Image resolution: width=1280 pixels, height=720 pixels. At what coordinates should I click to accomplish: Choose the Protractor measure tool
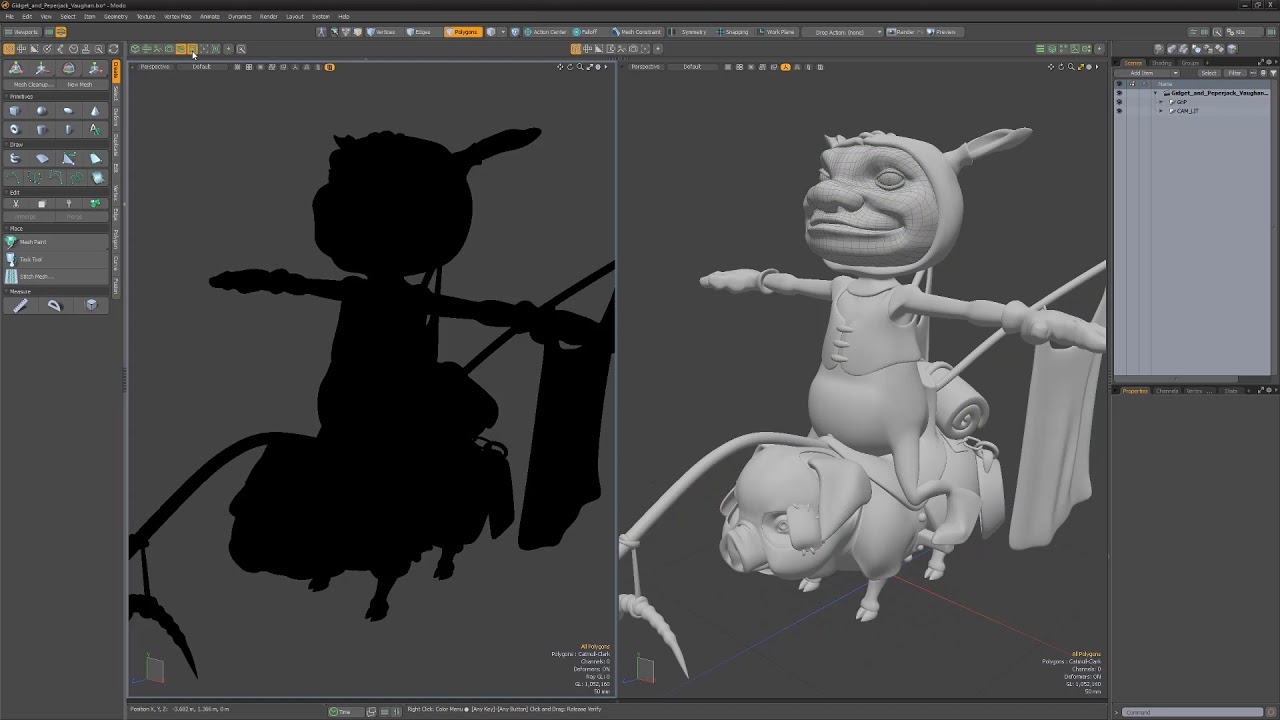click(55, 306)
